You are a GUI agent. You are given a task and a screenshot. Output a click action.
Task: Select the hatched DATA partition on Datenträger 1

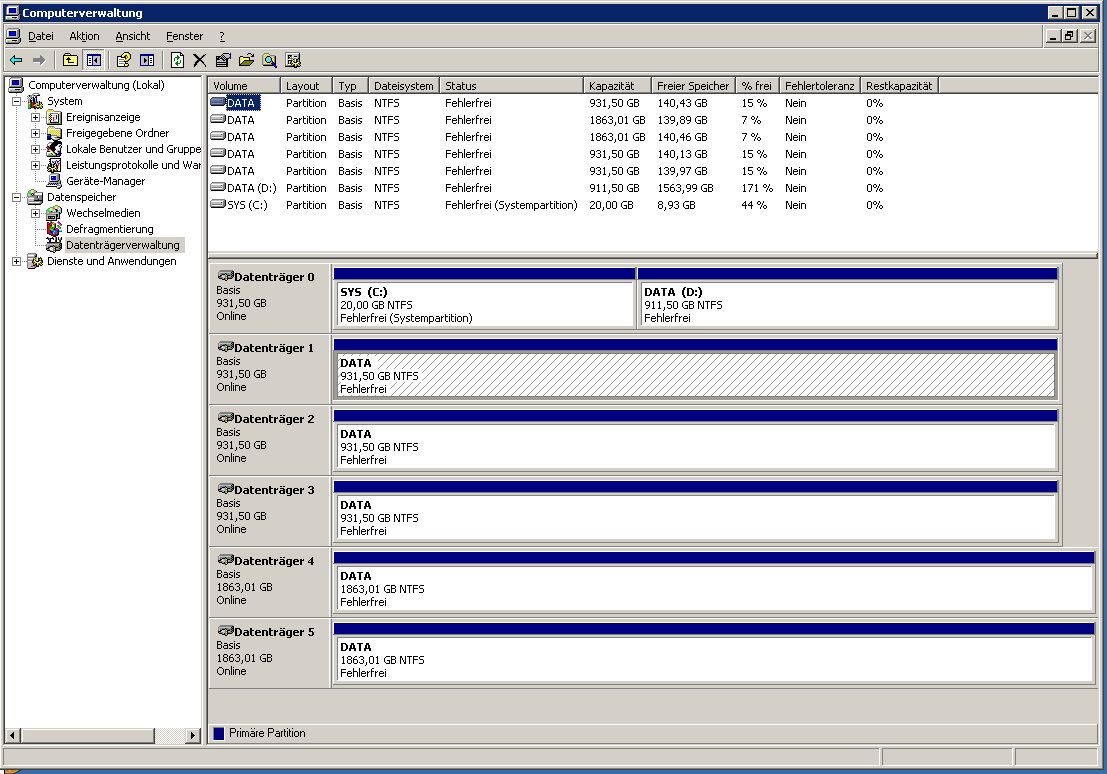(695, 375)
